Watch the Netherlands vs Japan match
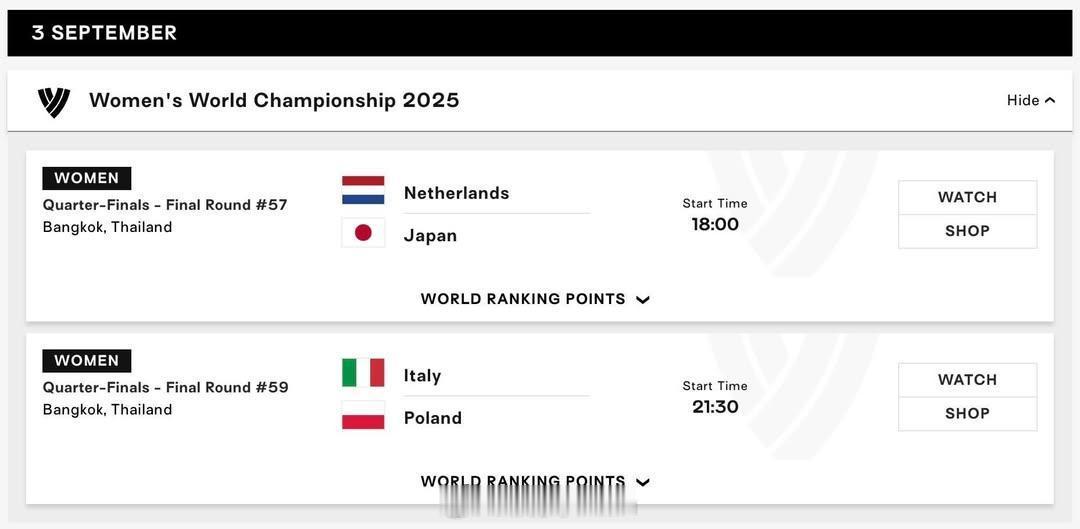Screen dimensions: 1080x529 [967, 197]
